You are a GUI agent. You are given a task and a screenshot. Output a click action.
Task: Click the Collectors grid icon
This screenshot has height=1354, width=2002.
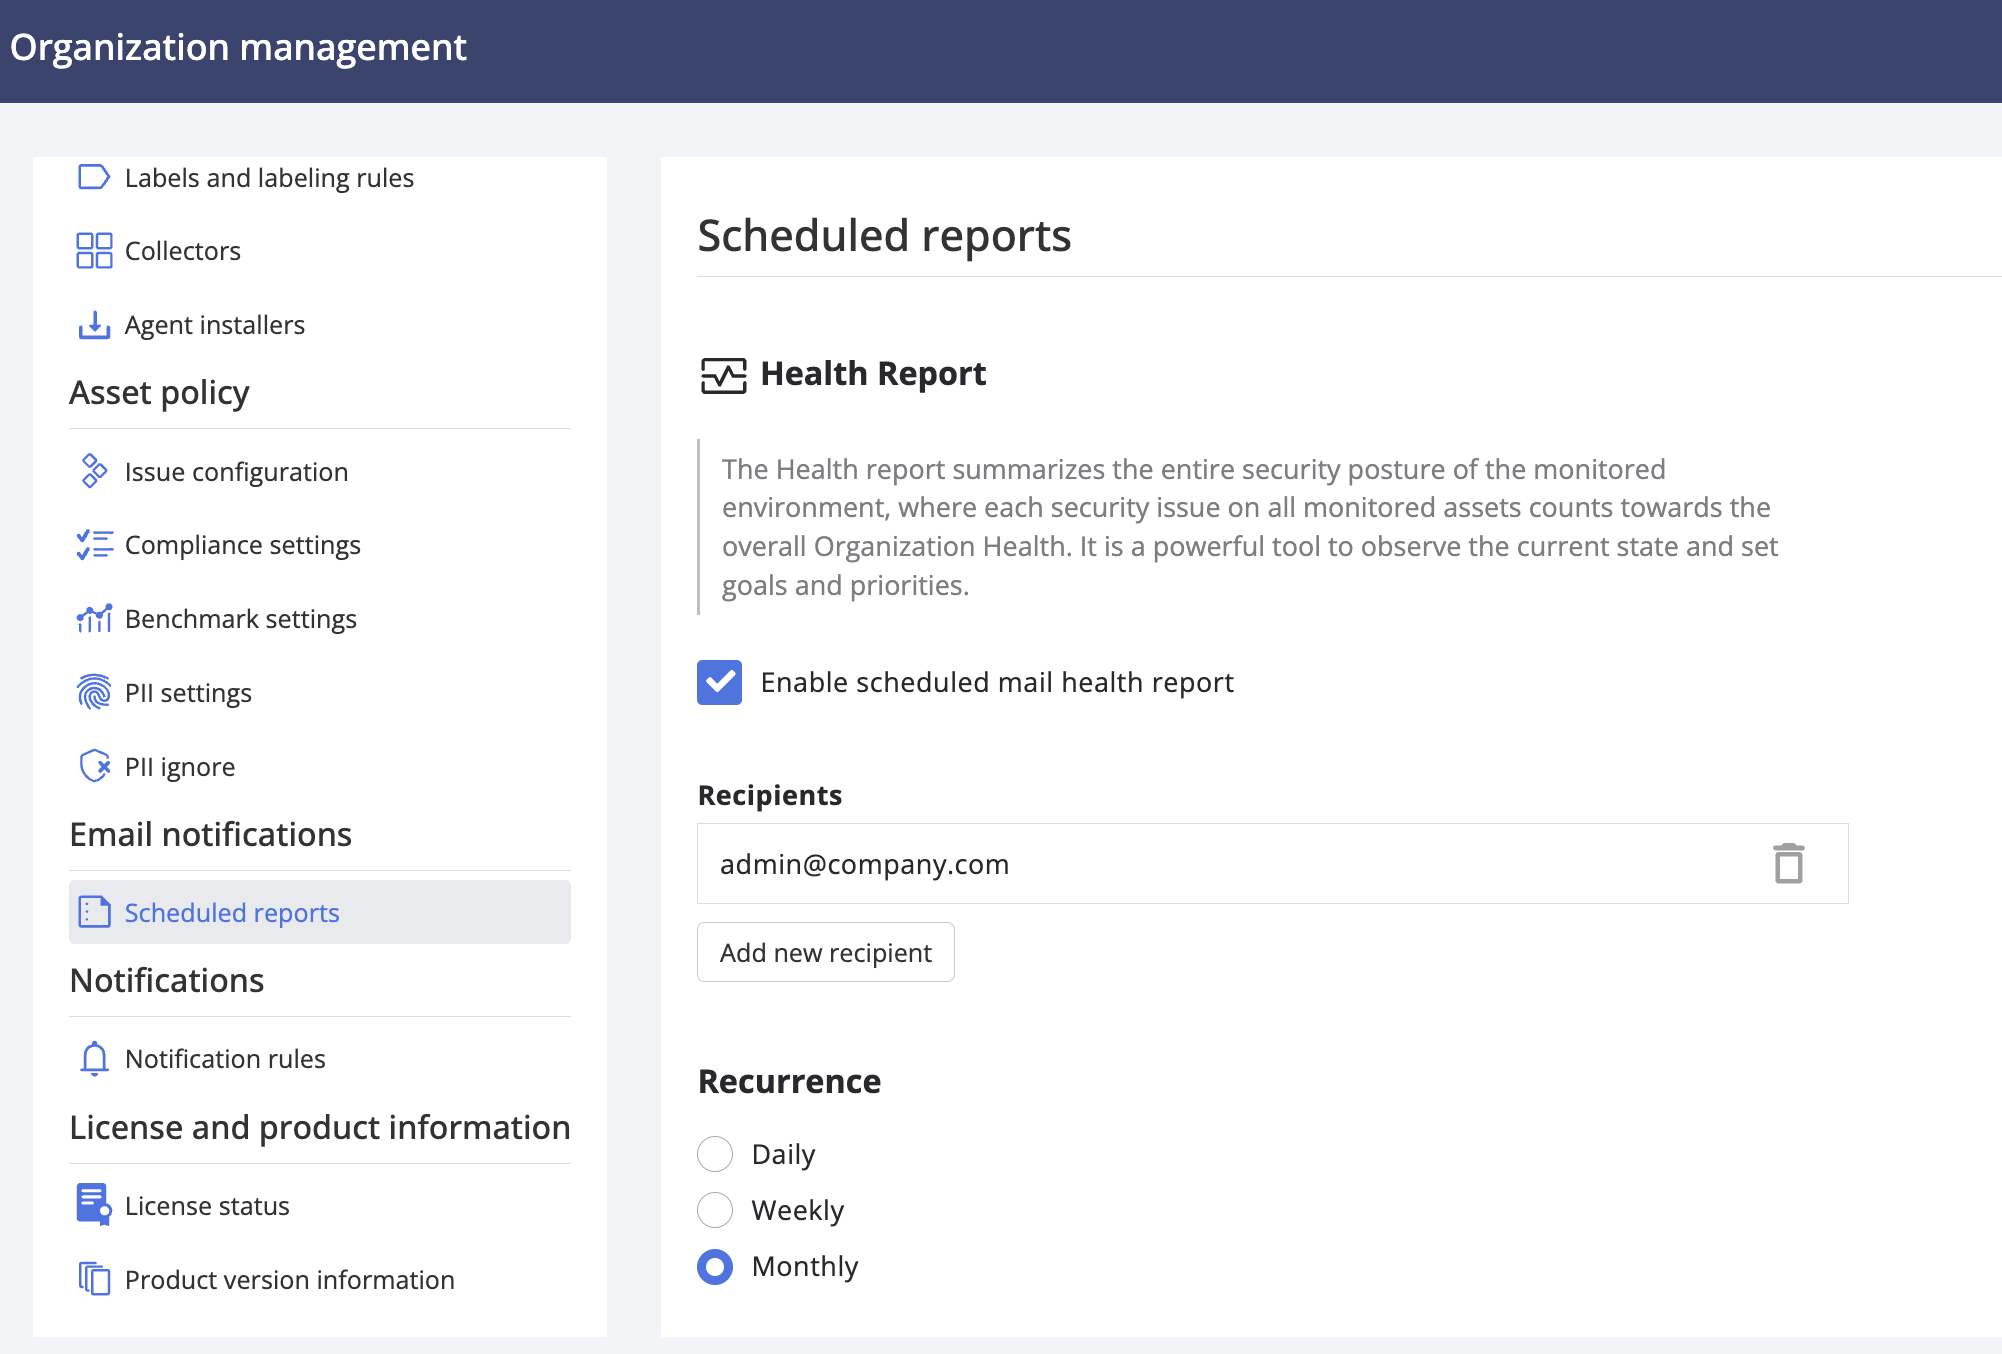(94, 251)
